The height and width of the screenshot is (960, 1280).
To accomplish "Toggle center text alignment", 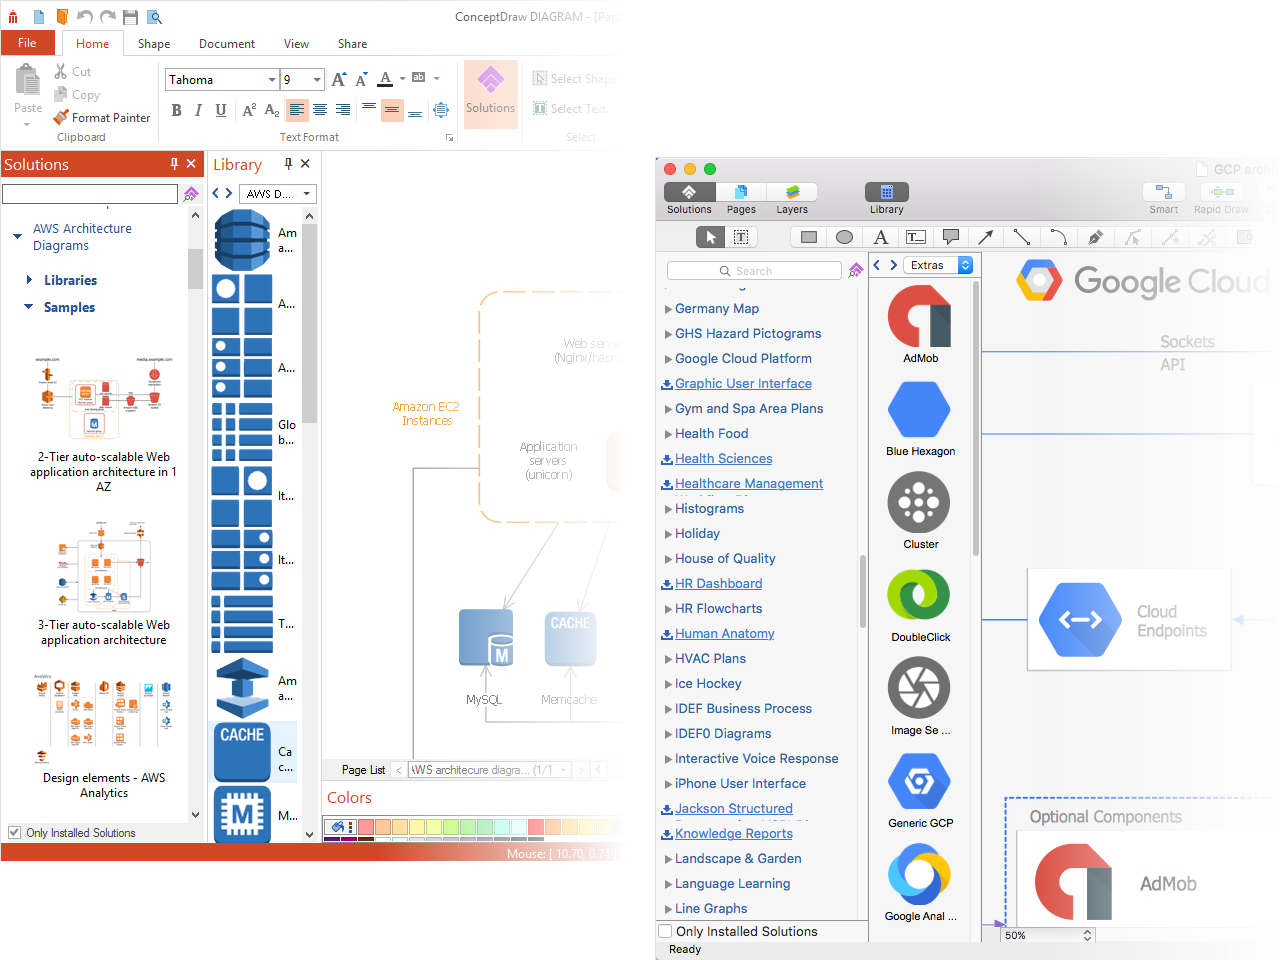I will click(320, 110).
